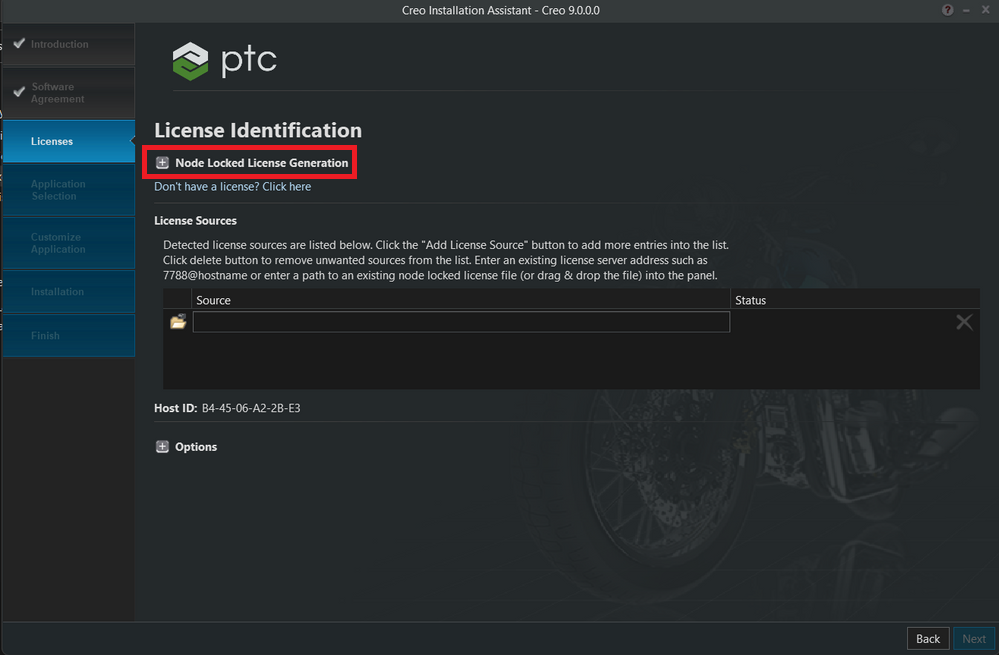
Task: Open help via the question mark icon
Action: pyautogui.click(x=946, y=10)
